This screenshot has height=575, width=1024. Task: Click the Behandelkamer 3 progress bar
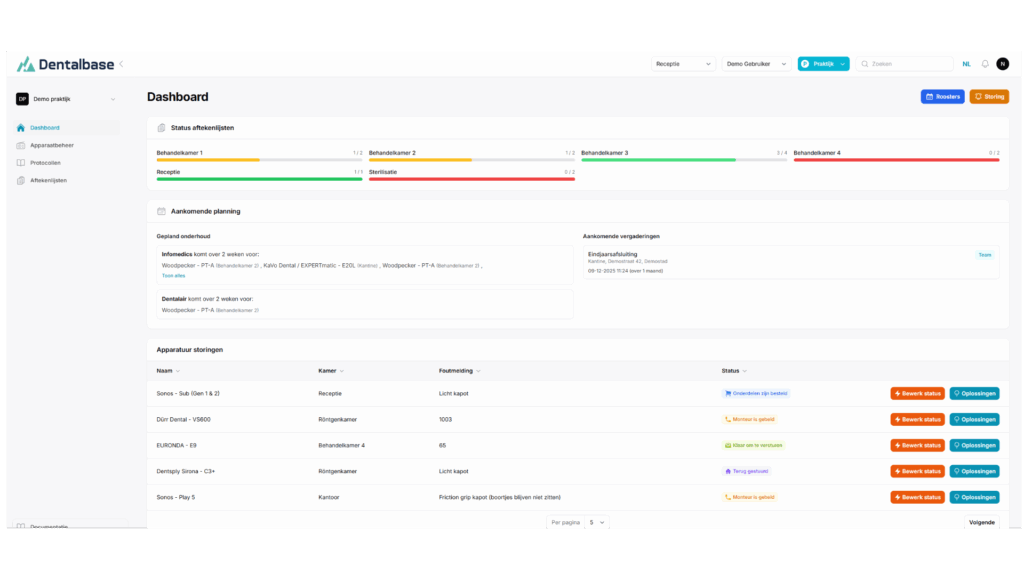(x=684, y=159)
